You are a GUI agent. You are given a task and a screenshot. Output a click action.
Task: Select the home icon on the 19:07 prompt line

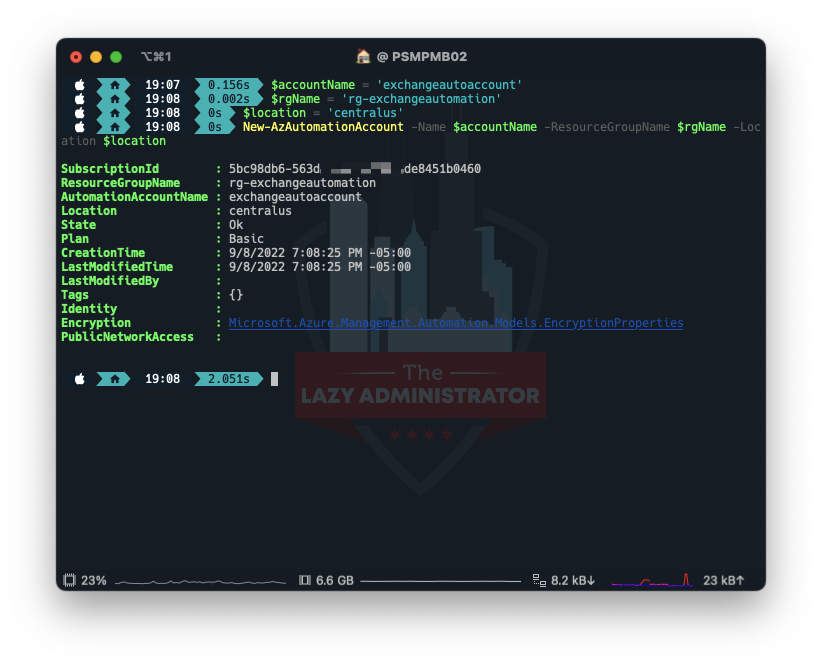tap(115, 84)
